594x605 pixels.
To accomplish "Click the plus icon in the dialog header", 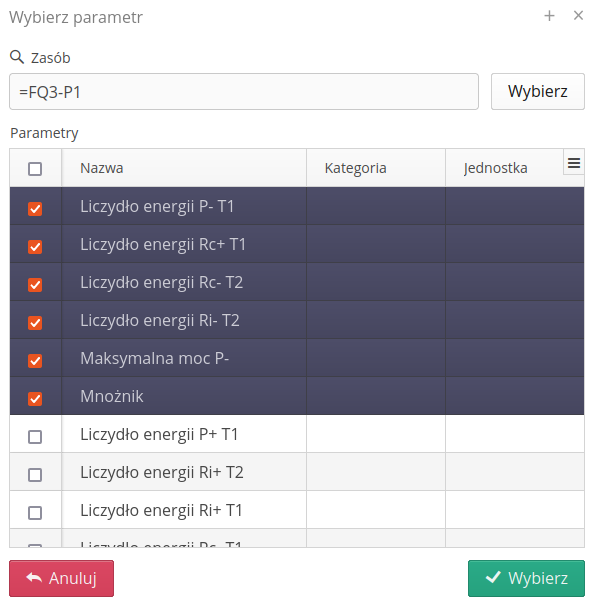I will point(549,16).
